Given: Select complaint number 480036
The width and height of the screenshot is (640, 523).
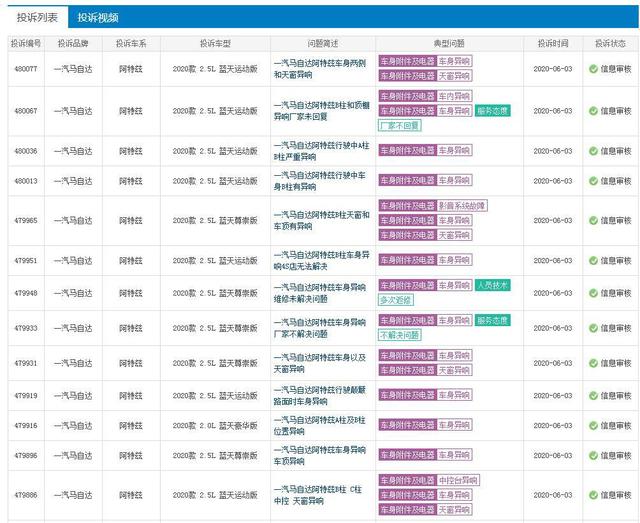Looking at the screenshot, I should coord(26,151).
